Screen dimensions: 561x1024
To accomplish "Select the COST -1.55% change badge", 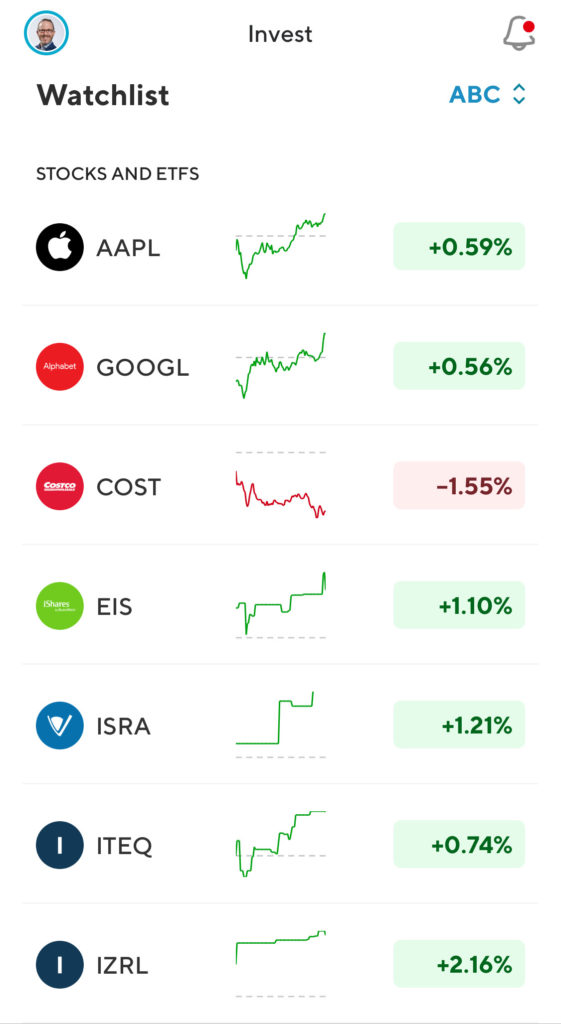I will [x=459, y=486].
